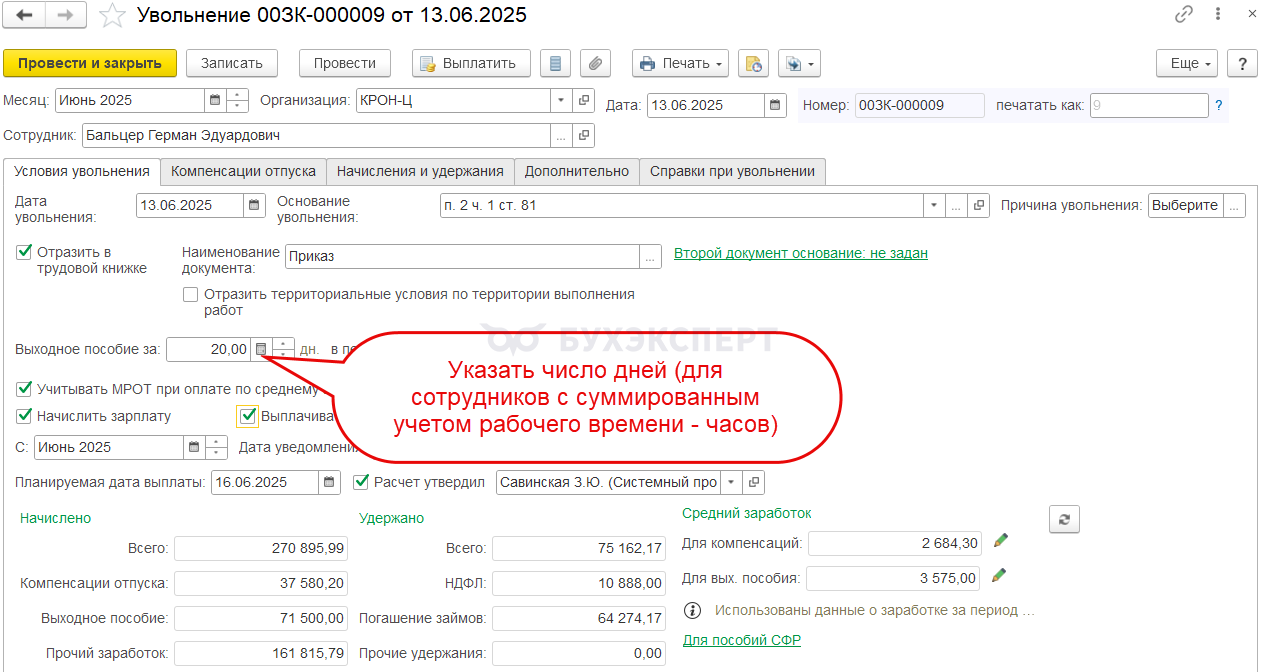Edit average earnings for severance pencil icon

1000,576
